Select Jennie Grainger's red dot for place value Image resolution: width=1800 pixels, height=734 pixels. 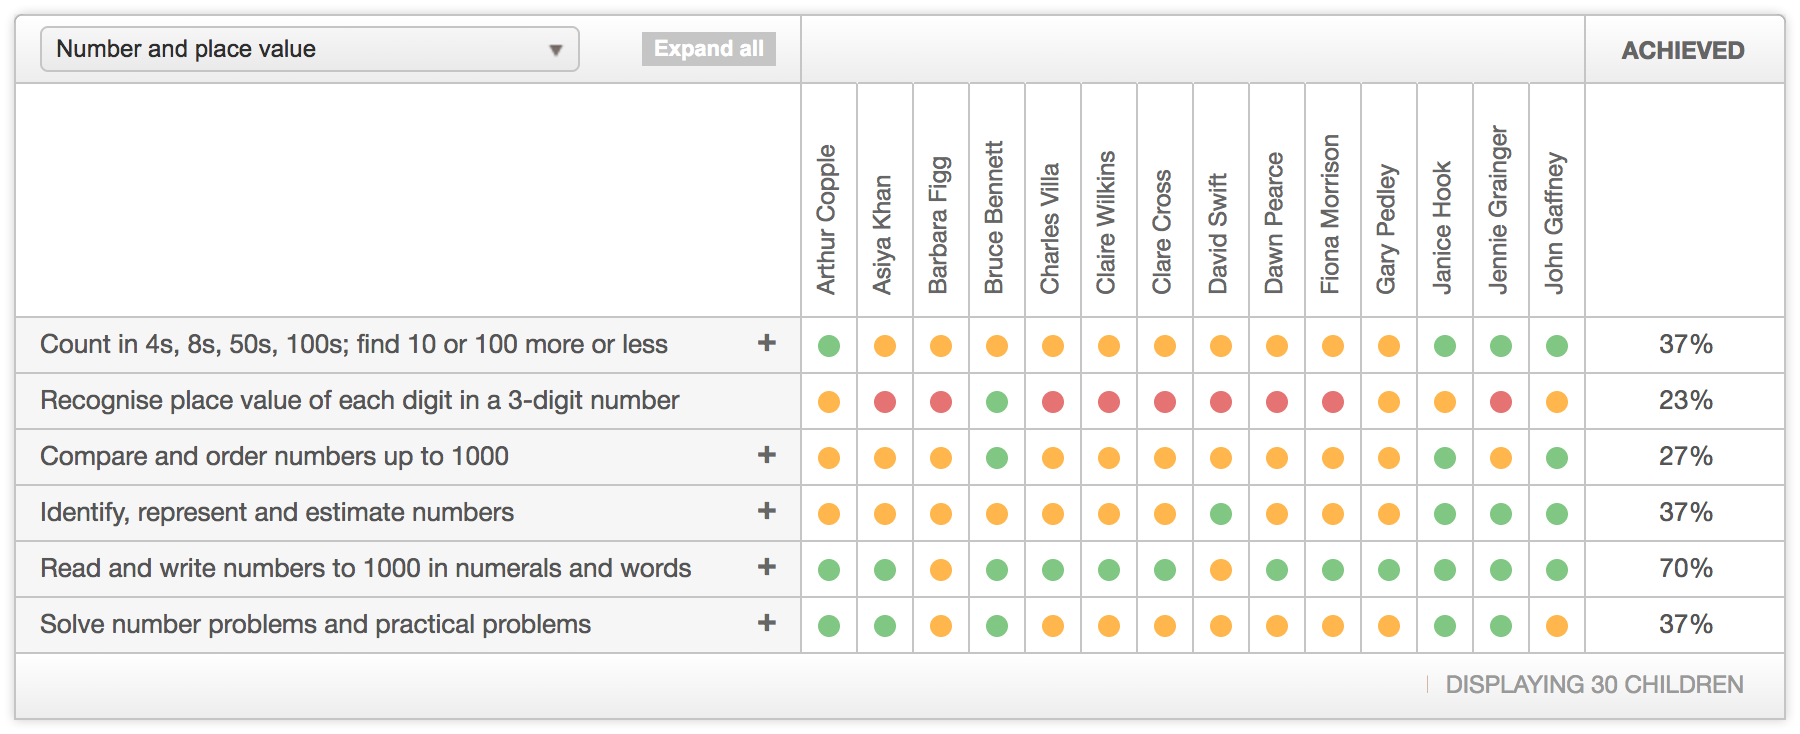(x=1500, y=400)
